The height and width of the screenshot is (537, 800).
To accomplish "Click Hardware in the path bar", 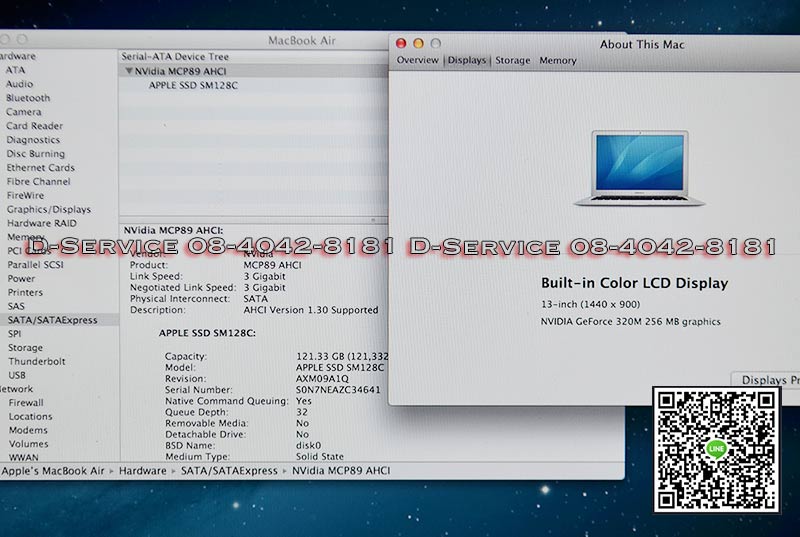I will point(142,471).
